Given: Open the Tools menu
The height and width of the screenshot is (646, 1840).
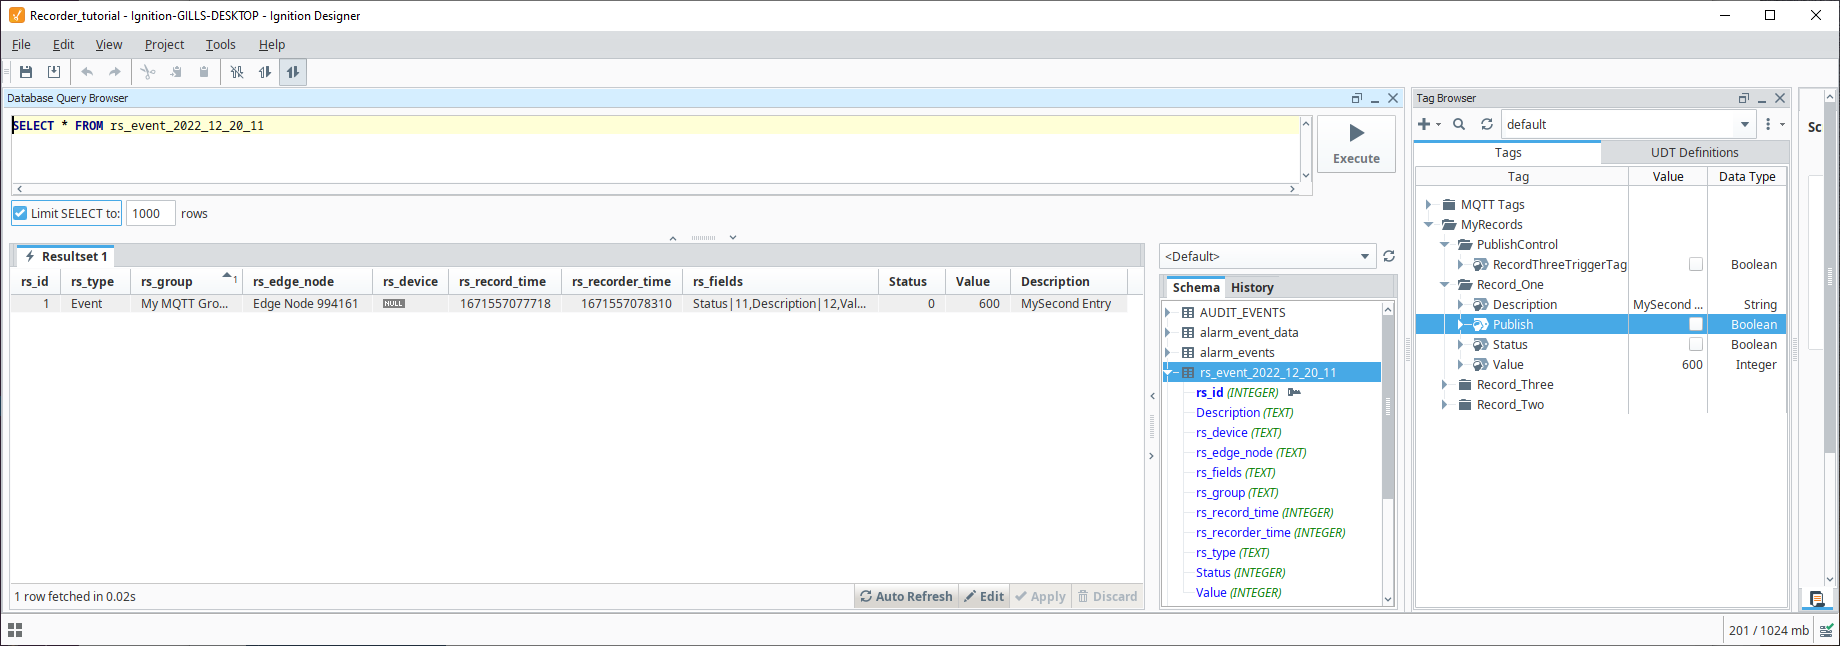Looking at the screenshot, I should tap(220, 44).
